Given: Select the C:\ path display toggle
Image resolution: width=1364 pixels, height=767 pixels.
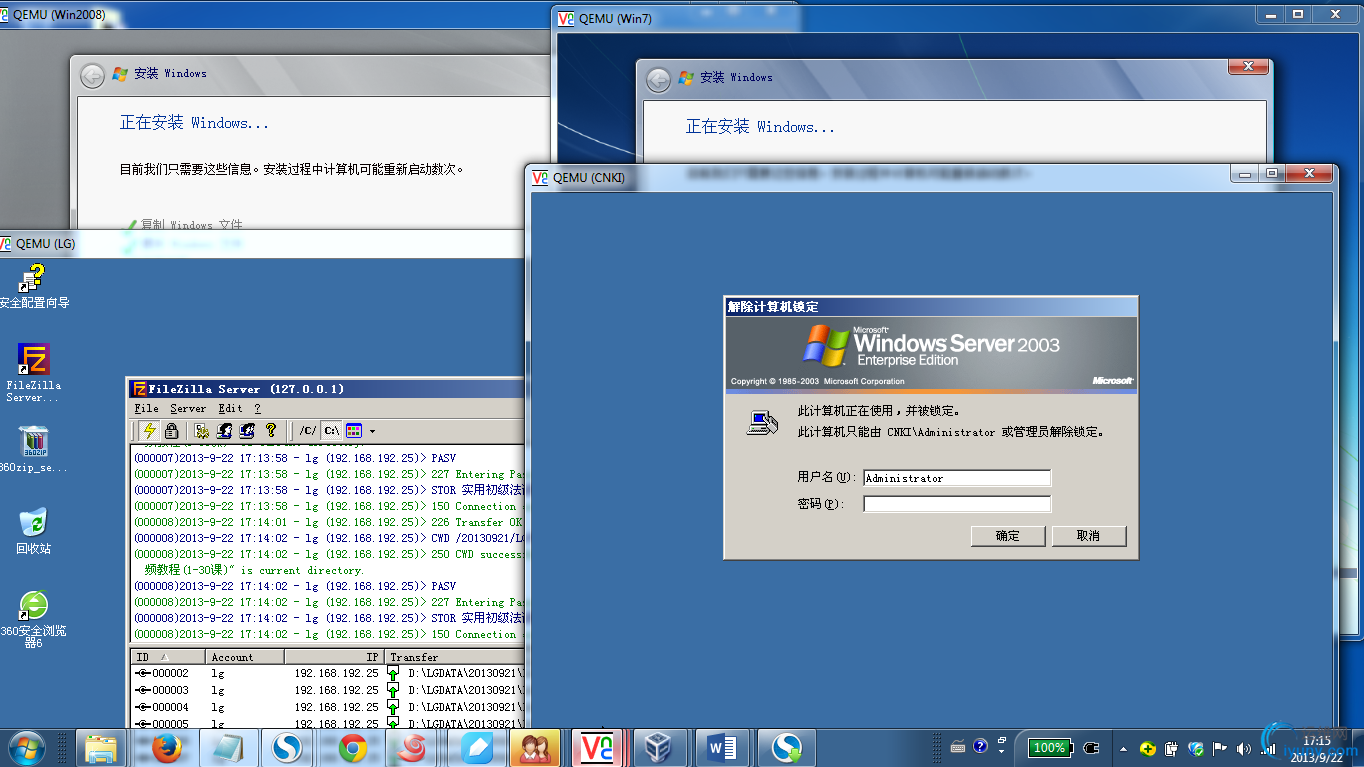Looking at the screenshot, I should point(331,431).
